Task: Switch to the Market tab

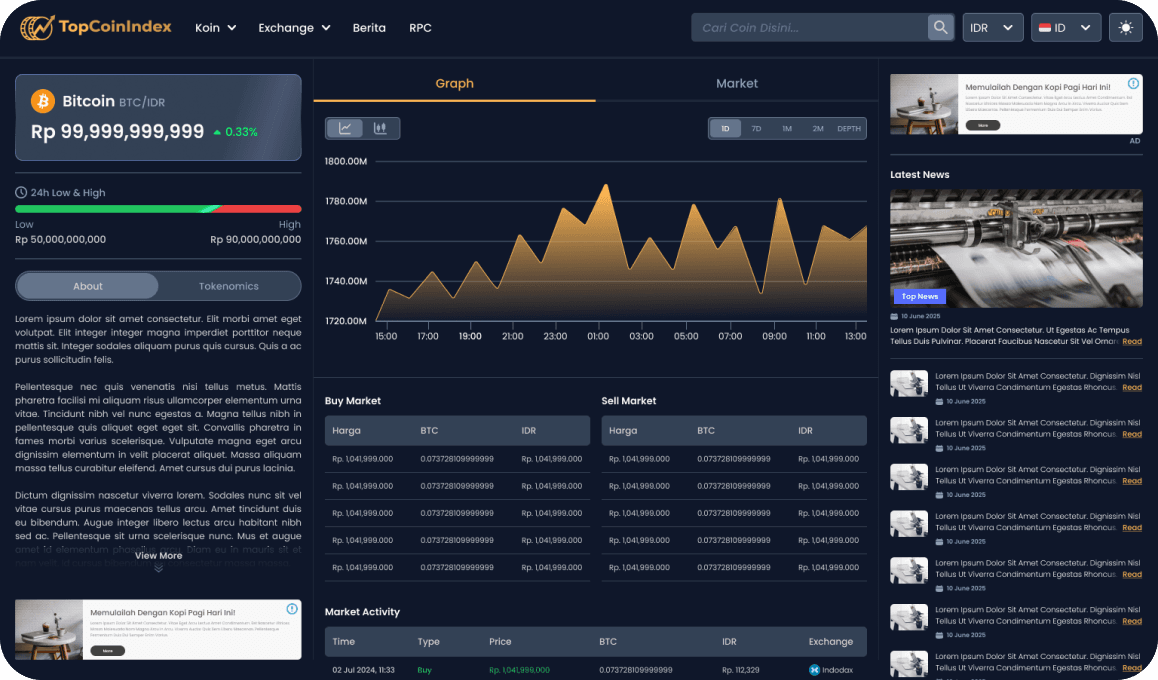Action: tap(737, 84)
